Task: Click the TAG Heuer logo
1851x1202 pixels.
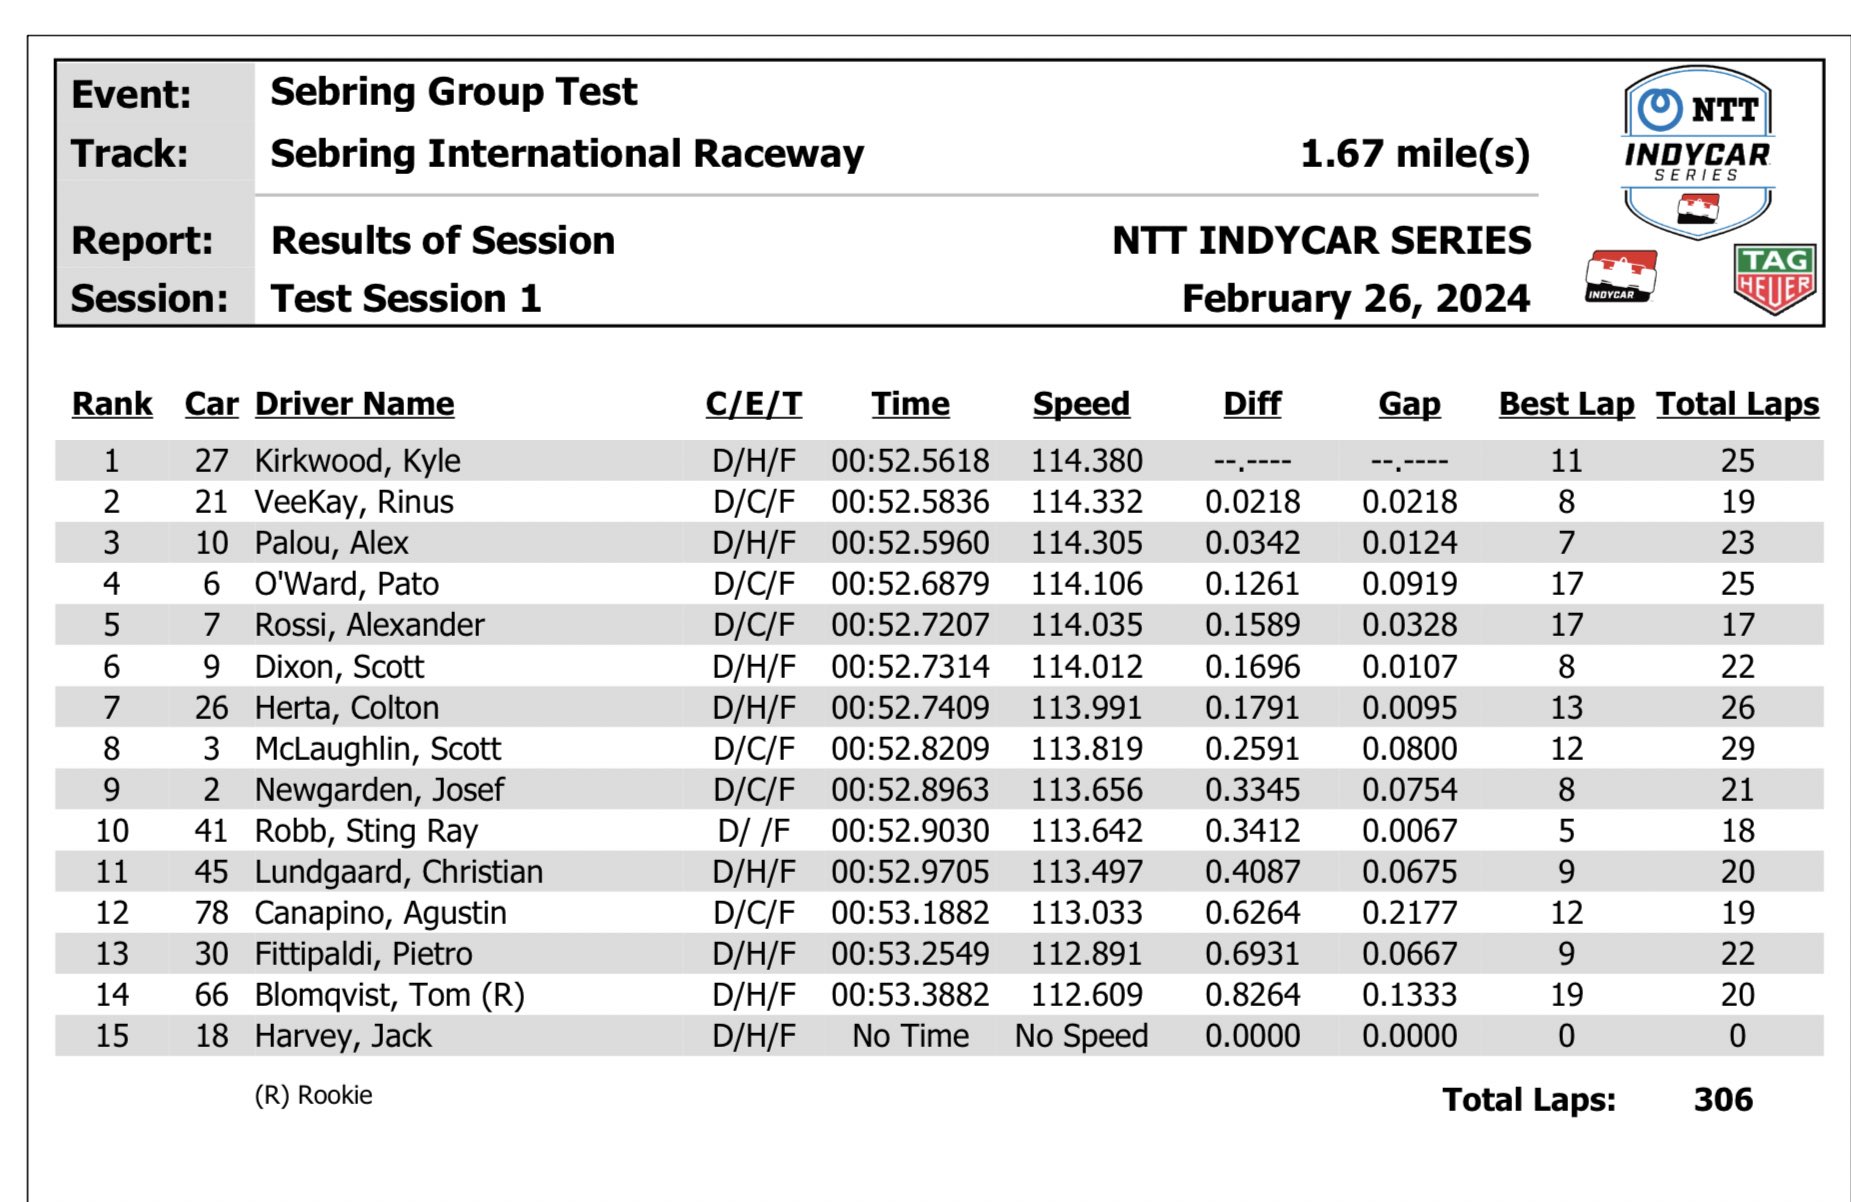Action: click(x=1774, y=279)
